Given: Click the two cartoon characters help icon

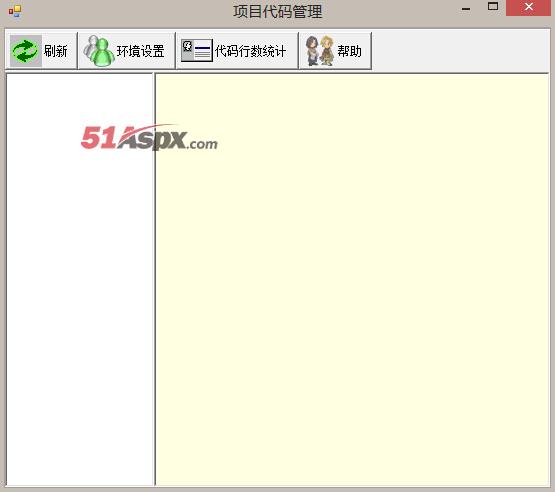Looking at the screenshot, I should pos(320,51).
